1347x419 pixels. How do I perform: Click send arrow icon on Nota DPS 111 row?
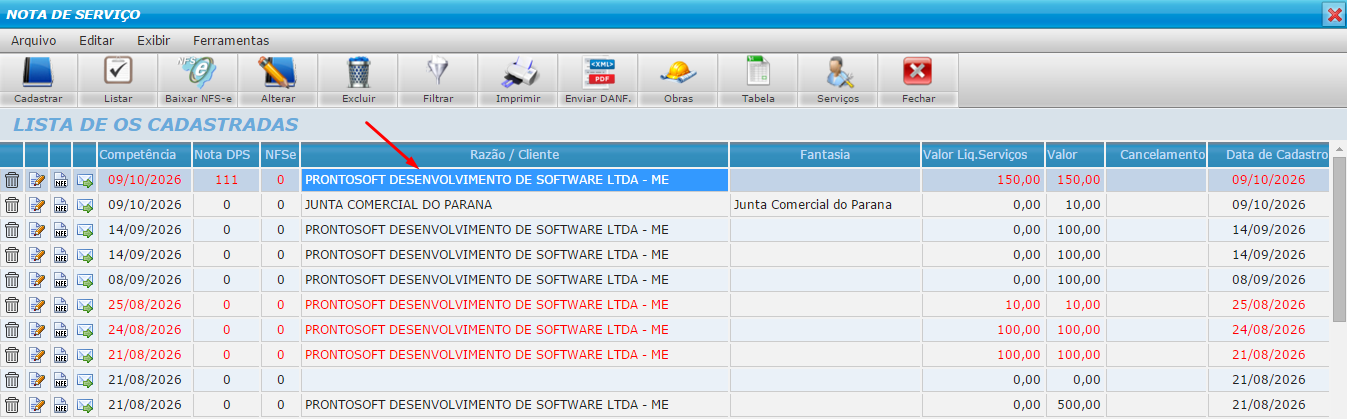pyautogui.click(x=85, y=180)
